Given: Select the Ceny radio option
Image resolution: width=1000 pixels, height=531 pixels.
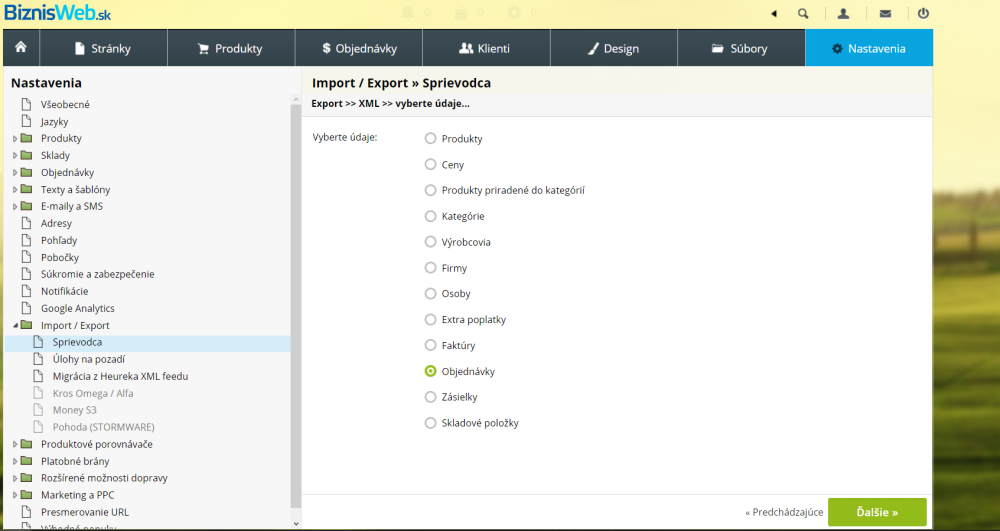Looking at the screenshot, I should pyautogui.click(x=430, y=164).
